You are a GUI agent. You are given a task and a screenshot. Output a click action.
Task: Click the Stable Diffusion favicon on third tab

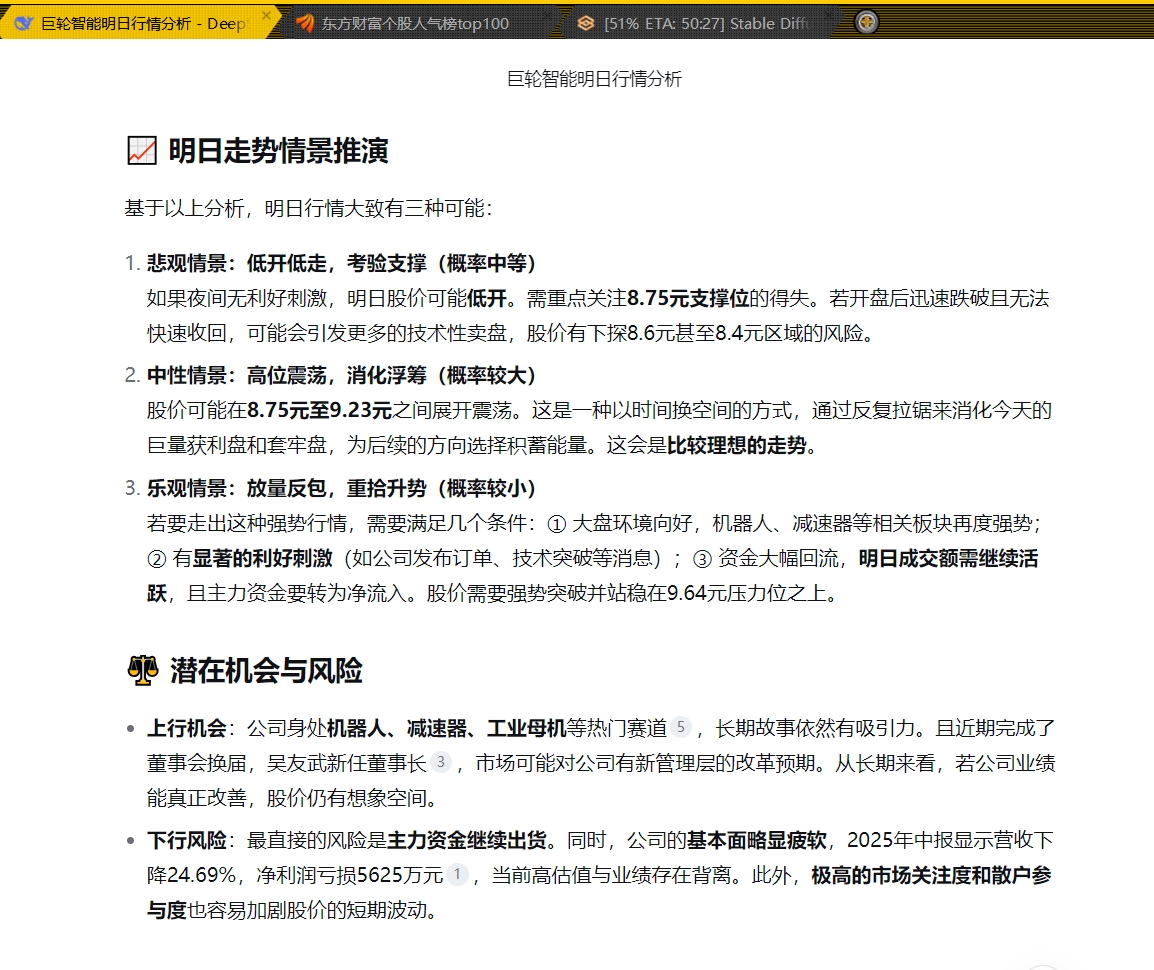586,24
